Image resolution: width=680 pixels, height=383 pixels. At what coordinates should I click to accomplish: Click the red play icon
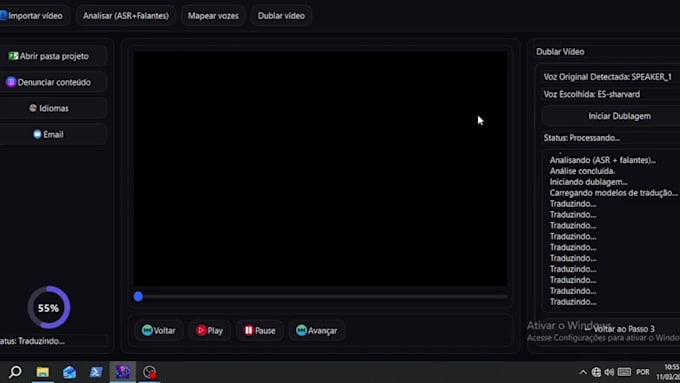click(x=201, y=331)
